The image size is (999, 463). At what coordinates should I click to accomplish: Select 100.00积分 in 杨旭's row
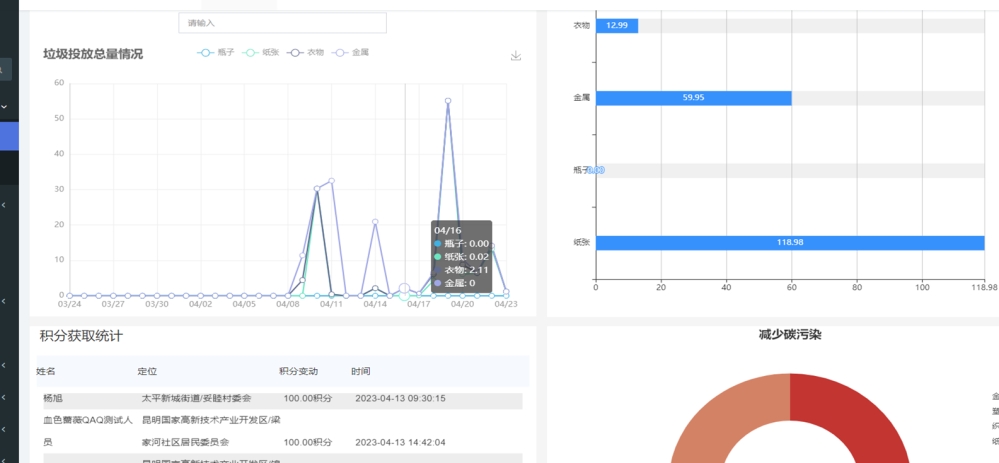tap(308, 399)
